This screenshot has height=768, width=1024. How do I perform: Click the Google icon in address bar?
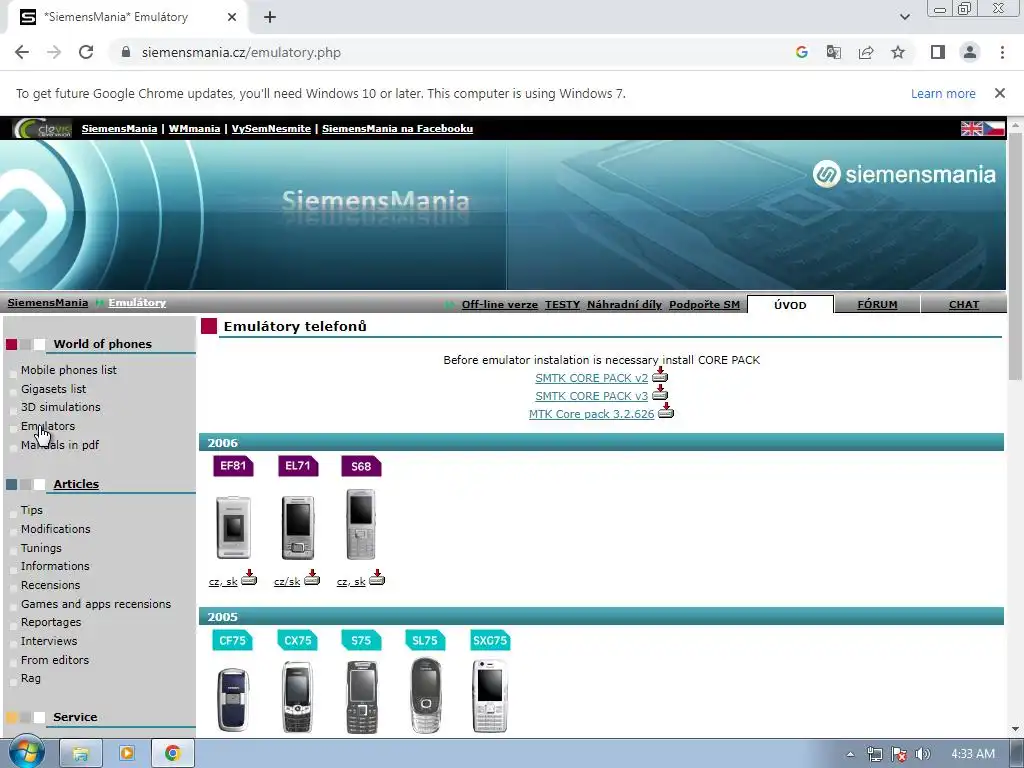point(802,52)
